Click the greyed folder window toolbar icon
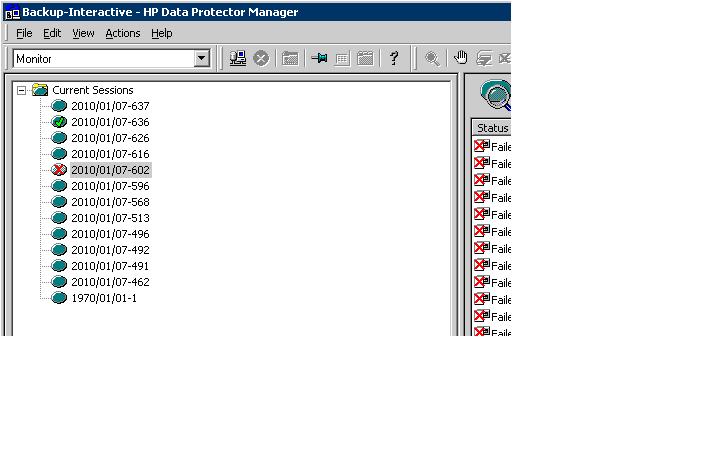The image size is (720, 450). pos(290,59)
